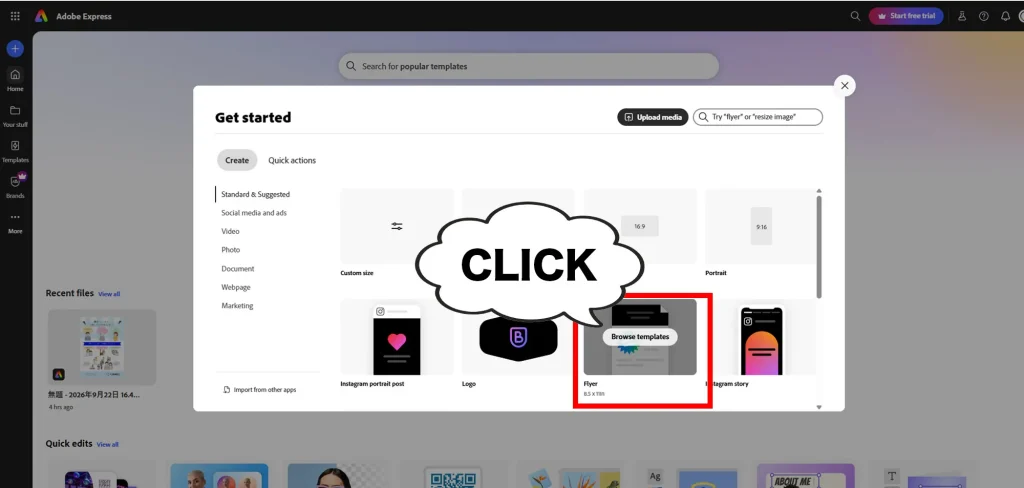Viewport: 1024px width, 488px height.
Task: Choose Instagram portrait post tile
Action: (396, 337)
